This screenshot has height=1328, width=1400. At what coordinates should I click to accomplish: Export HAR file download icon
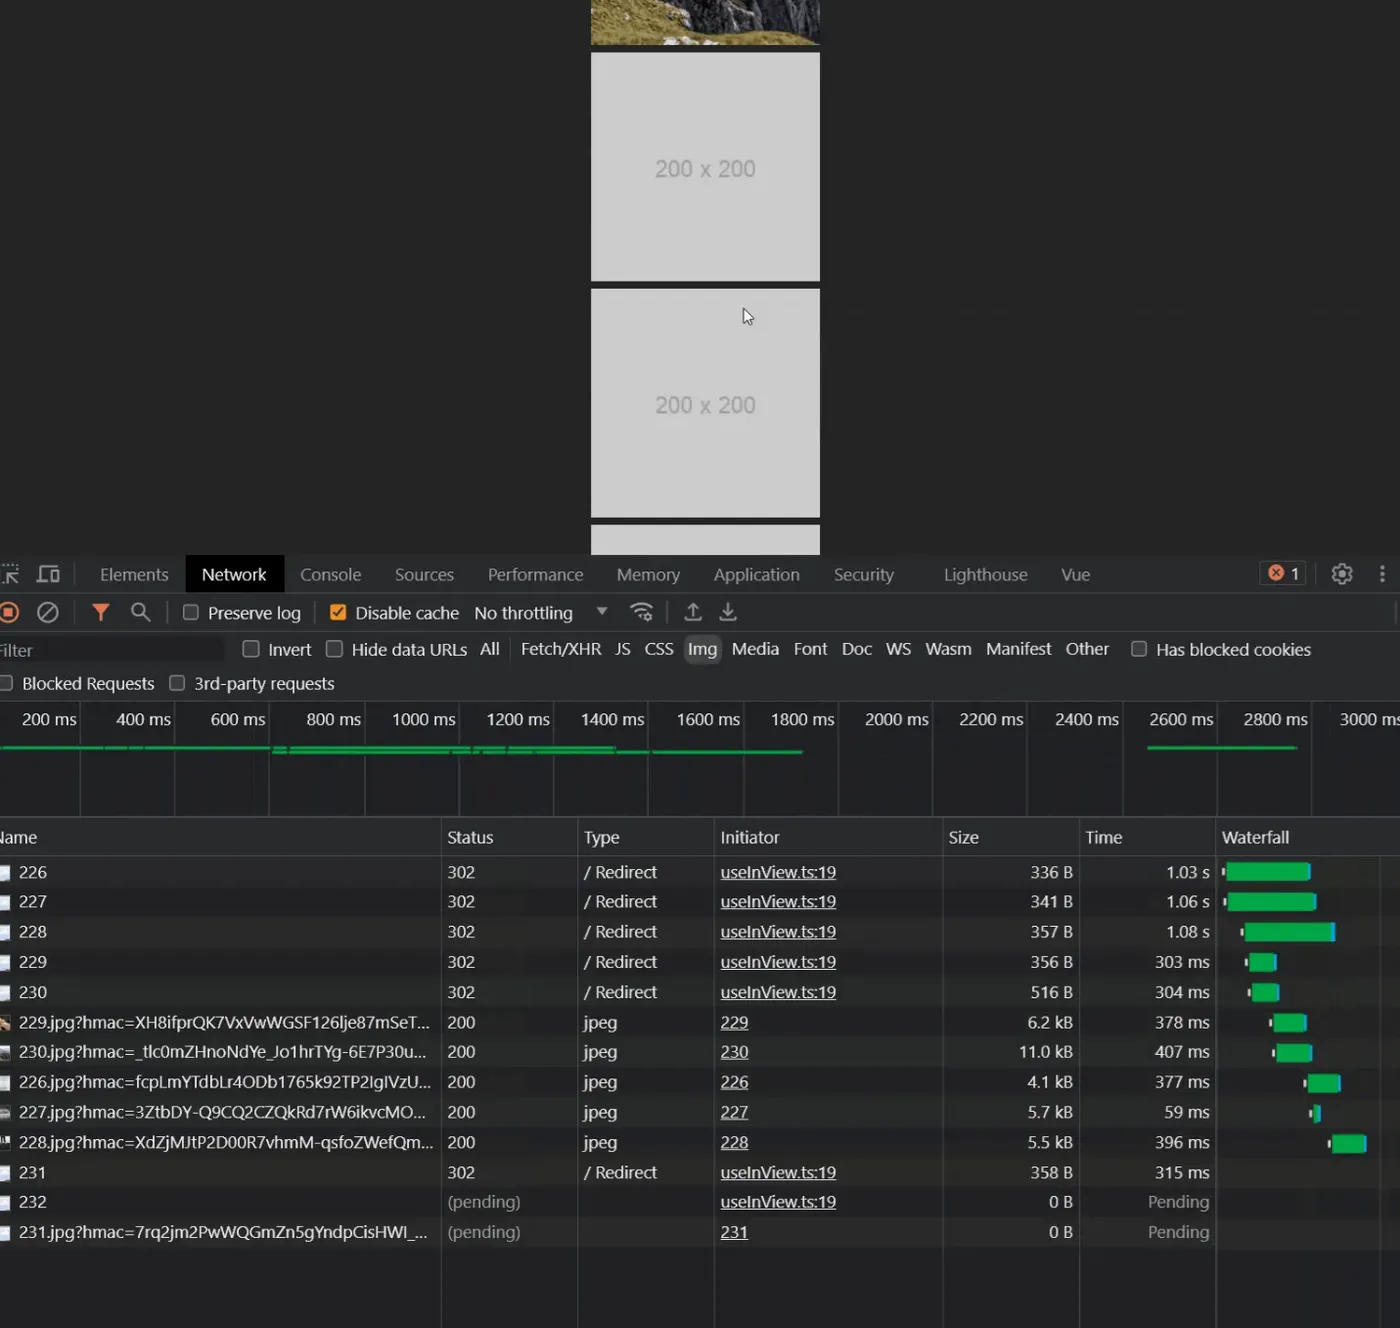coord(728,612)
